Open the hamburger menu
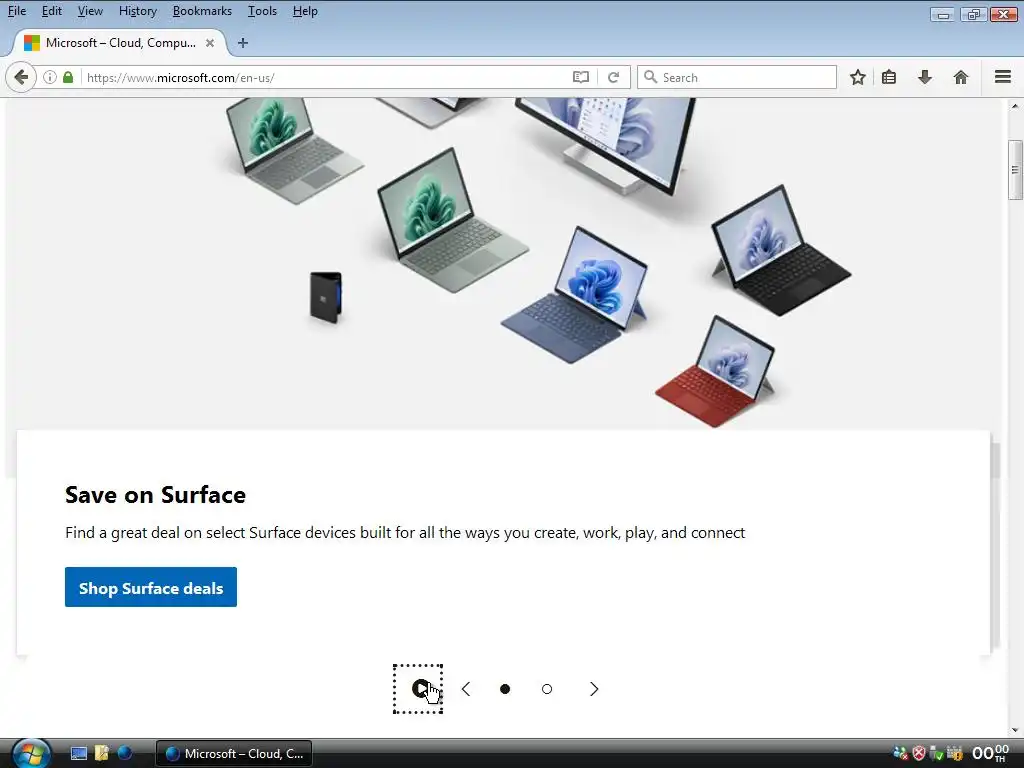 pos(1003,77)
